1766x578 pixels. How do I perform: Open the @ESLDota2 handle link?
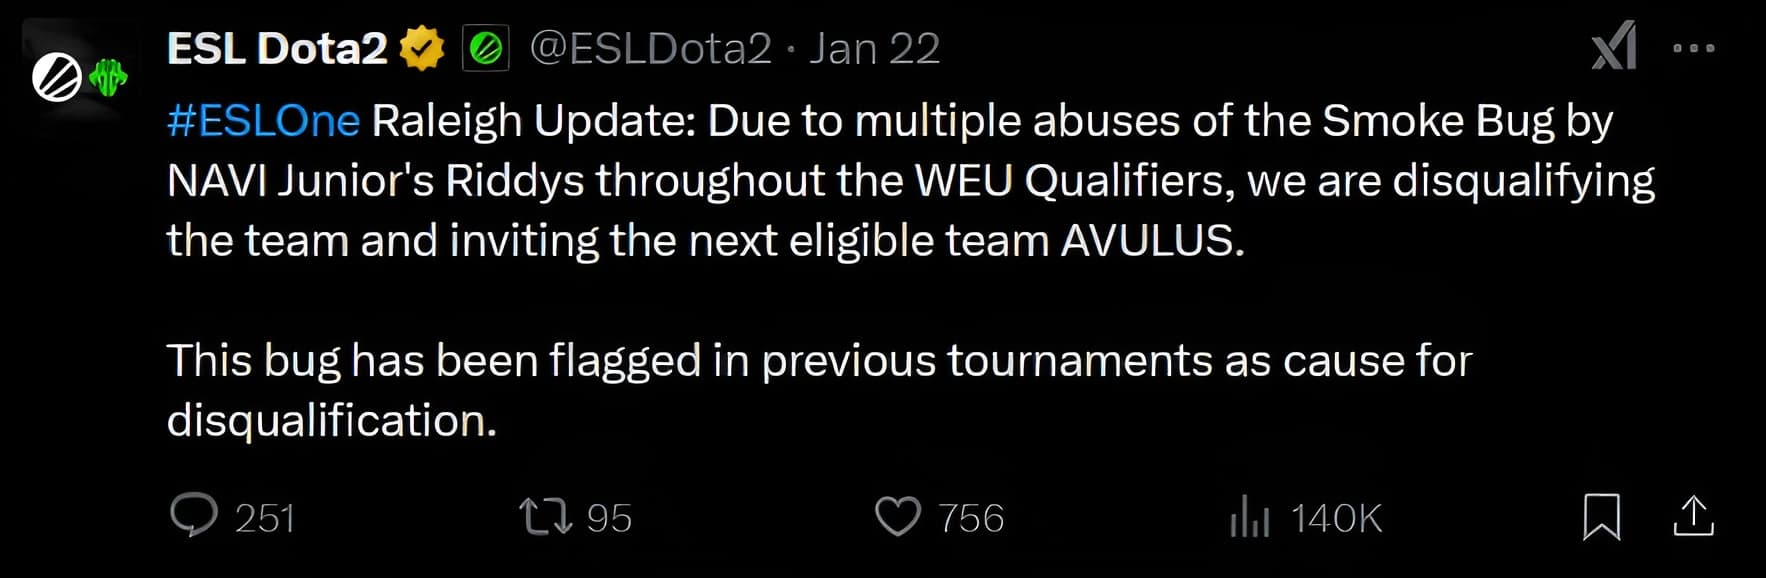pyautogui.click(x=650, y=48)
